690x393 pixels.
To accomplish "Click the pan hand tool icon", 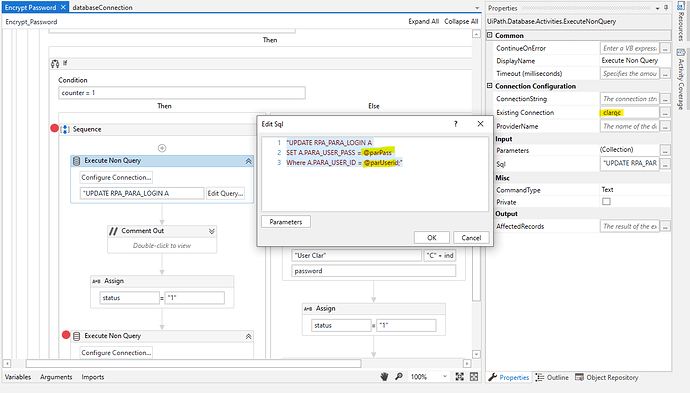I will (384, 377).
